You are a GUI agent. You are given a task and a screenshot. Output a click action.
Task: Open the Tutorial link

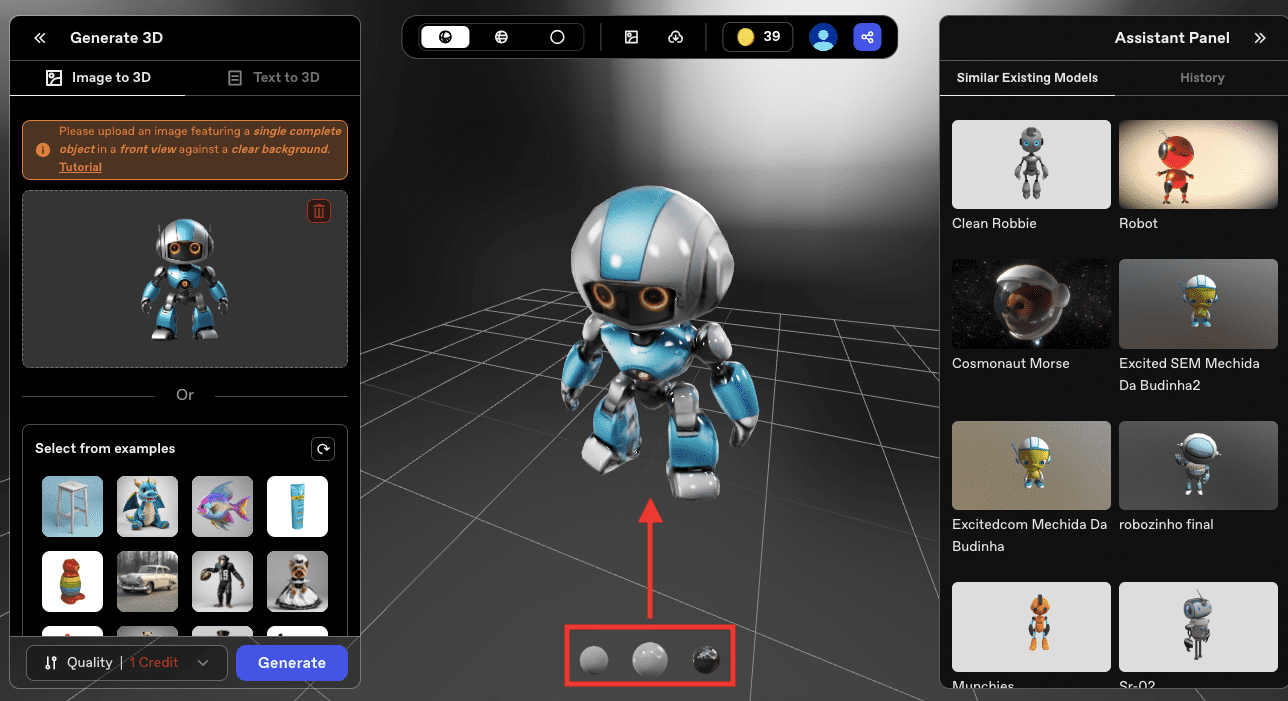click(80, 166)
